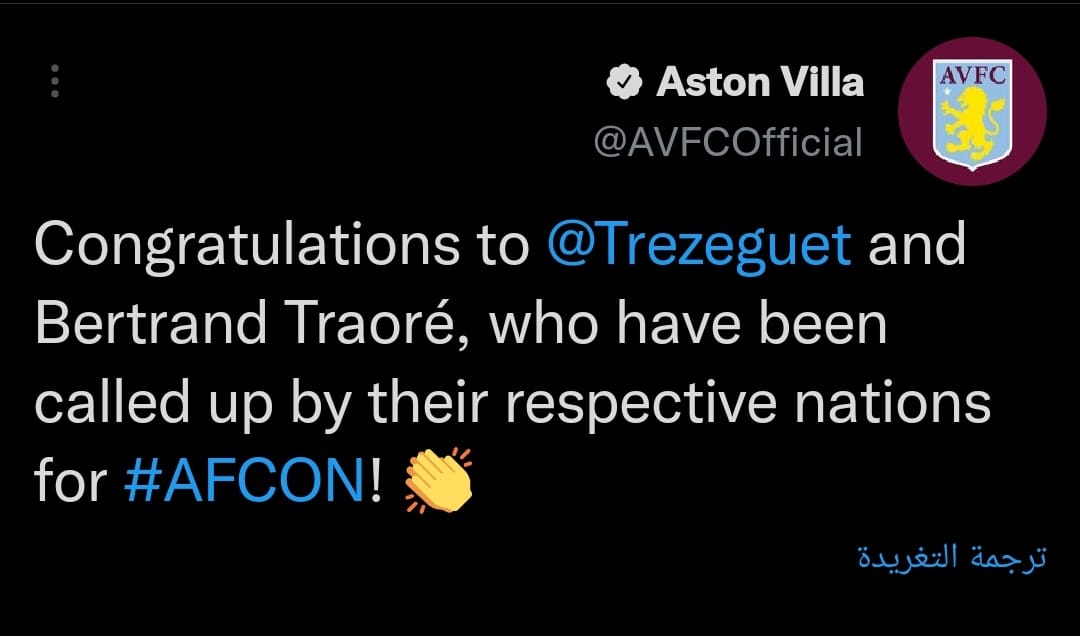The height and width of the screenshot is (636, 1080).
Task: Open the @AVFCOfficial handle
Action: [728, 142]
